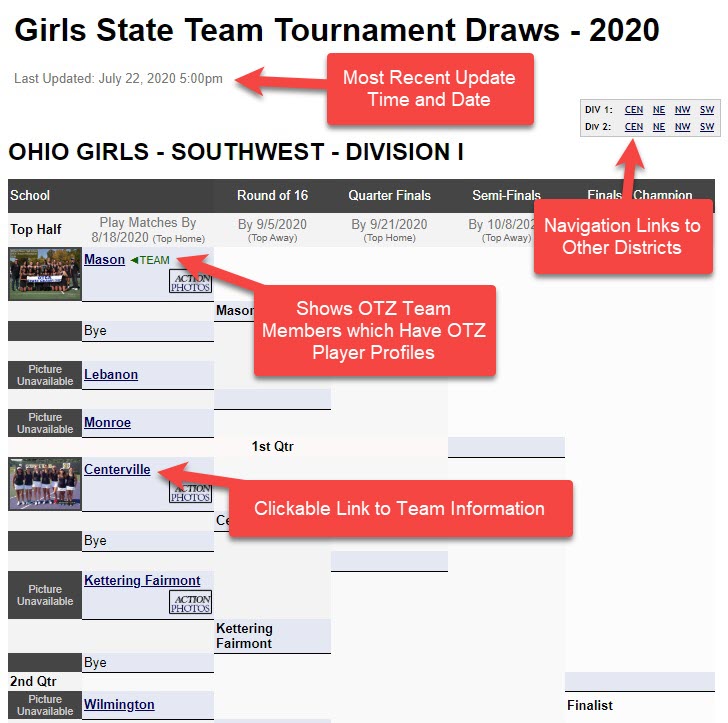Go to Division 1 NW district
This screenshot has height=723, width=728.
click(682, 110)
